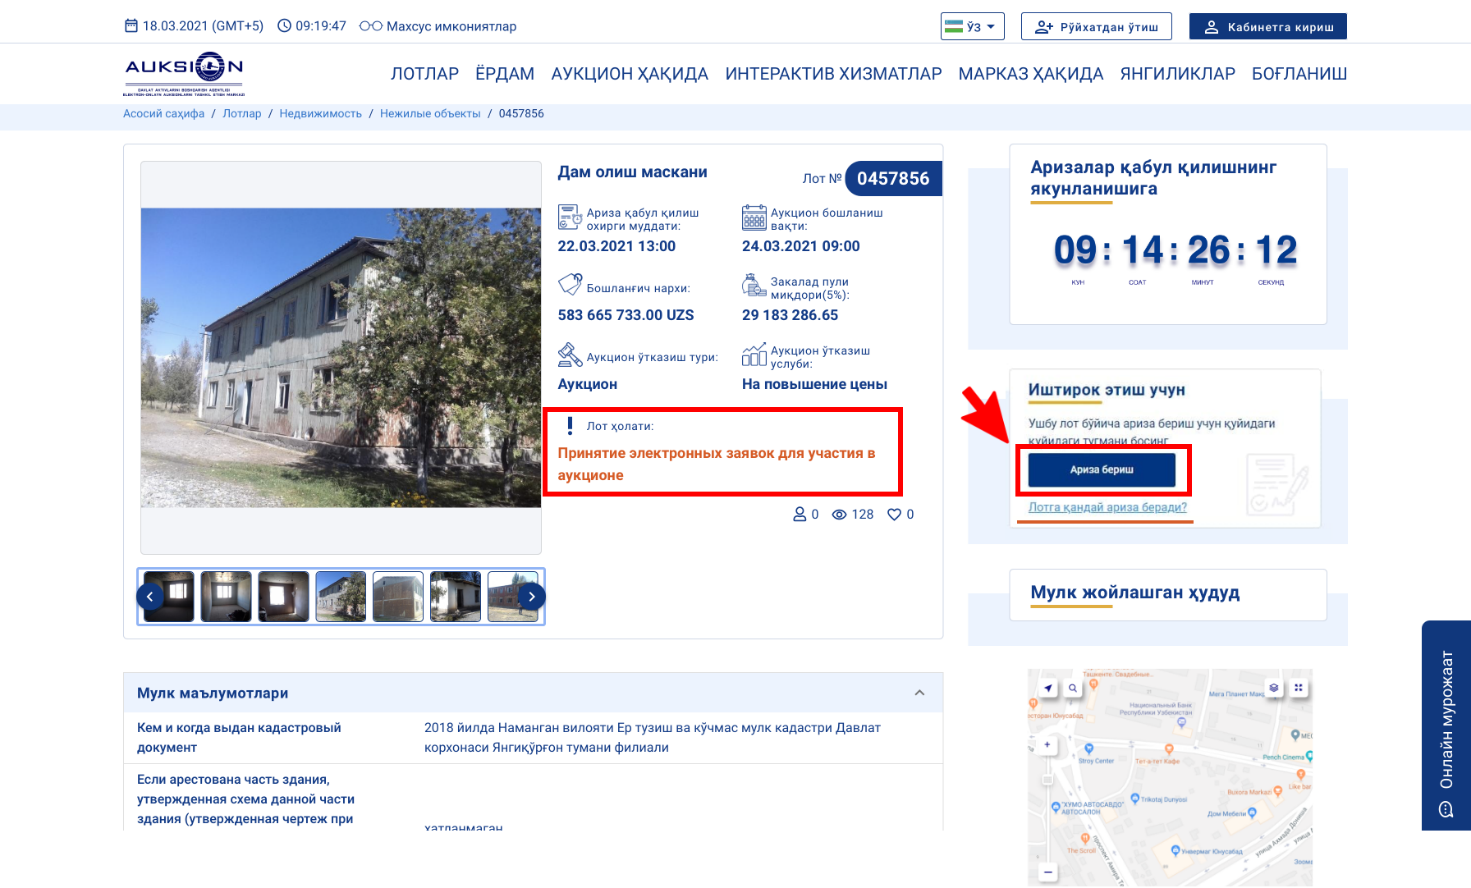Show next photos in thumbnail carousel
This screenshot has height=888, width=1471.
coord(532,597)
